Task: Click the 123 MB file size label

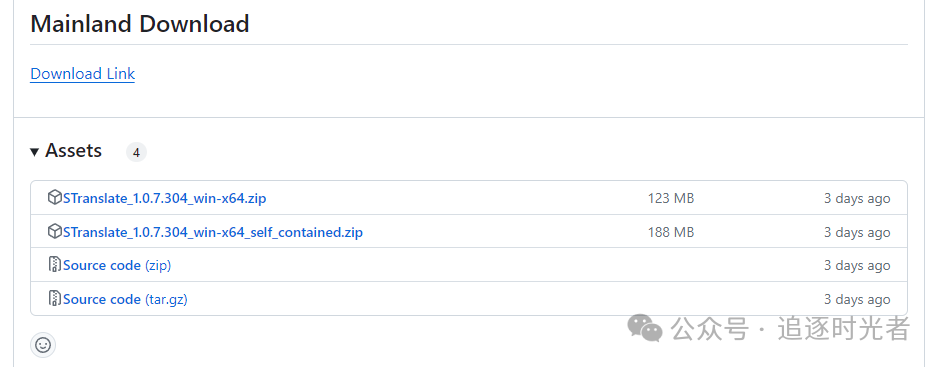Action: 671,198
